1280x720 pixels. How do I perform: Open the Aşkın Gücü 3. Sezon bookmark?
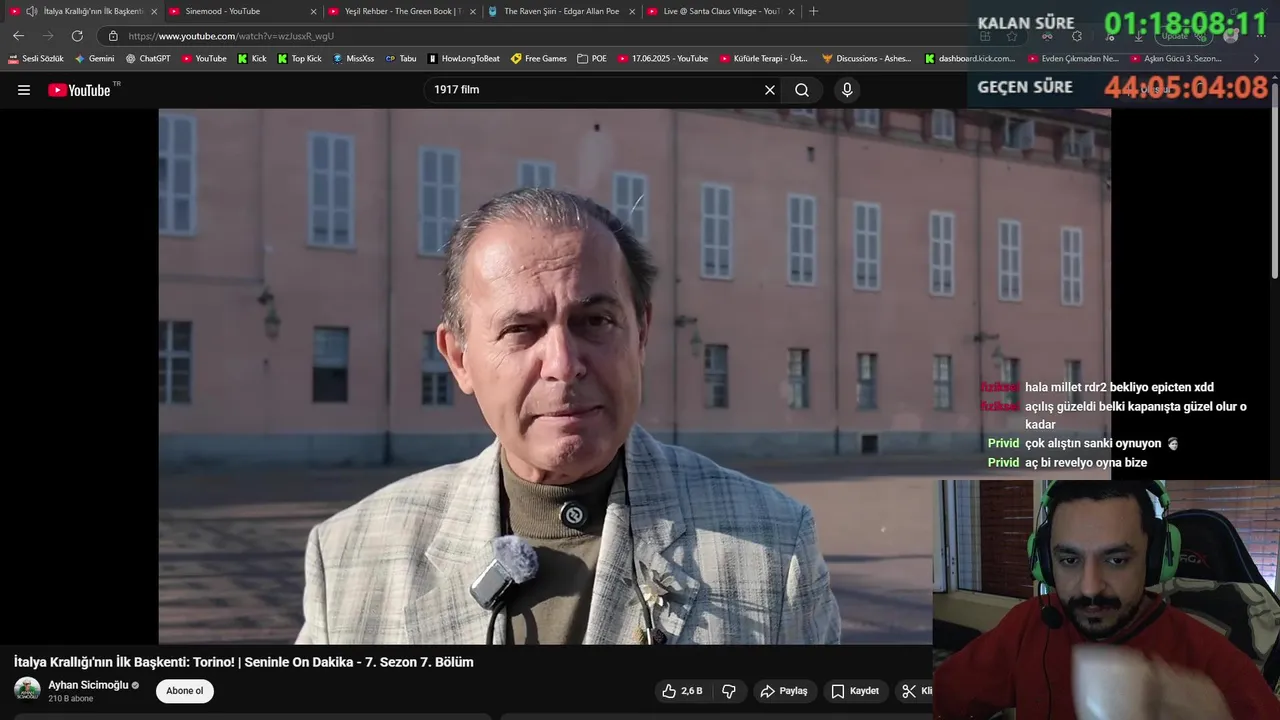[x=1176, y=59]
